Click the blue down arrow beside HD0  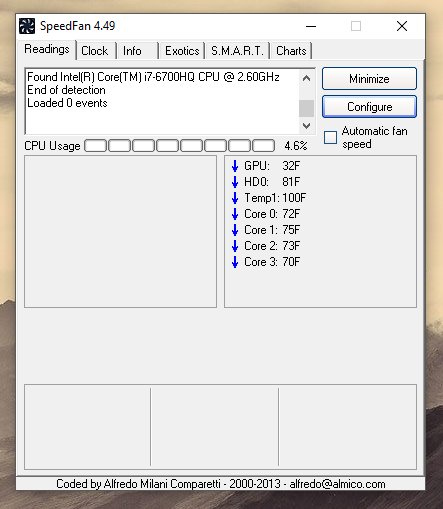click(x=235, y=182)
